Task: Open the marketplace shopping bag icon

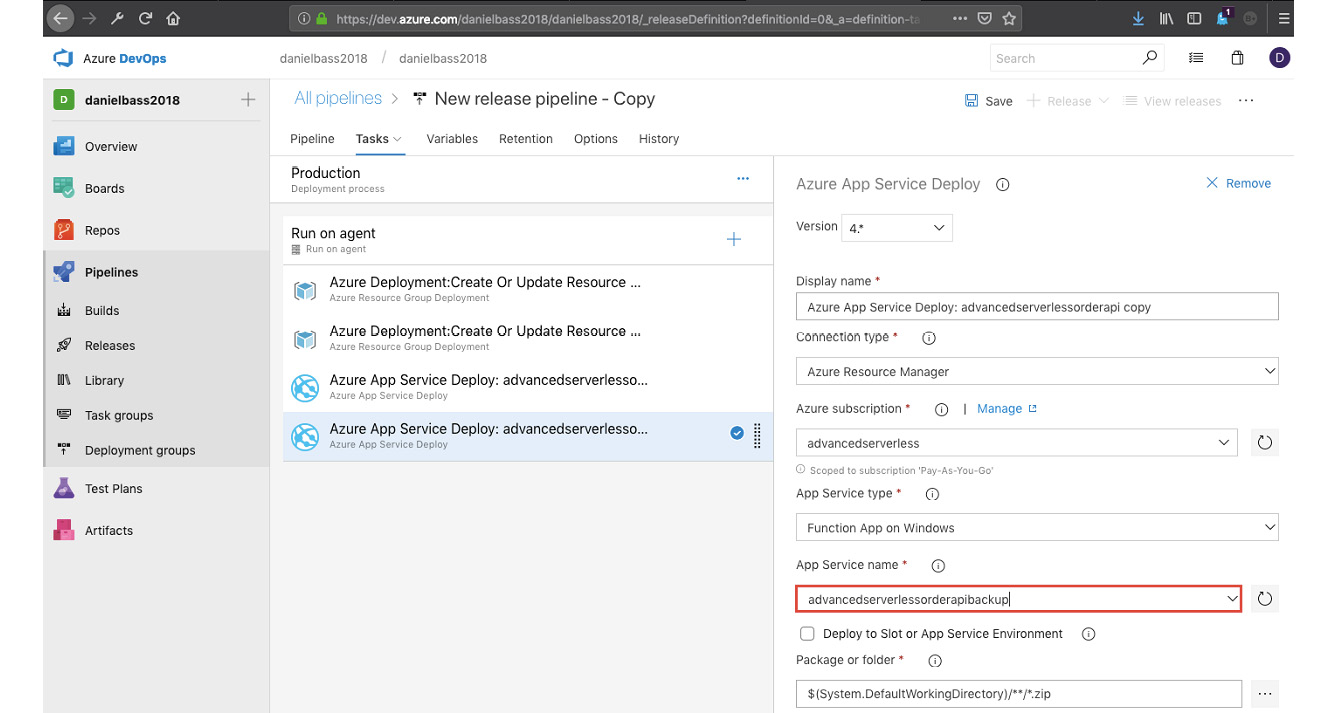Action: [1237, 58]
